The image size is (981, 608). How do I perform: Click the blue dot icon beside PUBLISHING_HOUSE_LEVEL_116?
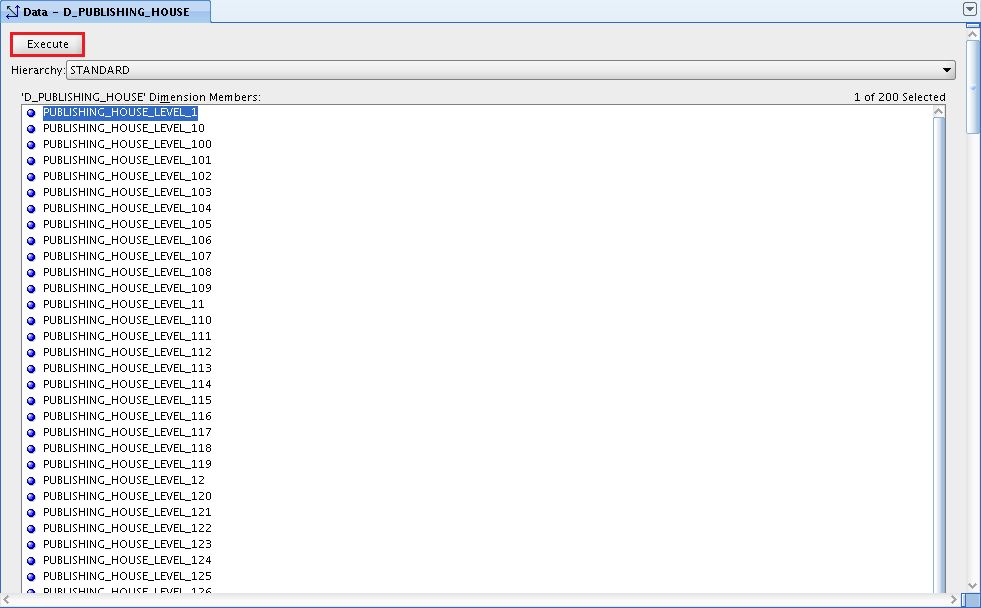pyautogui.click(x=31, y=417)
